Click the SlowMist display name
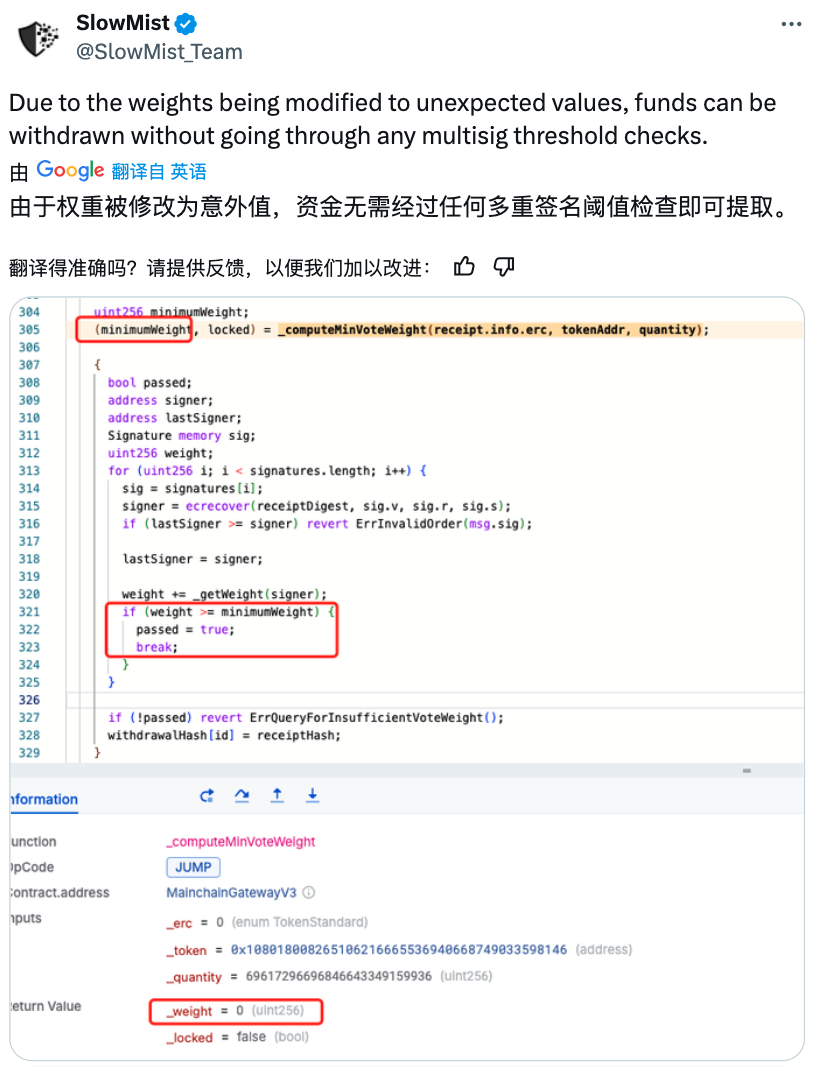The width and height of the screenshot is (814, 1067). coord(123,24)
